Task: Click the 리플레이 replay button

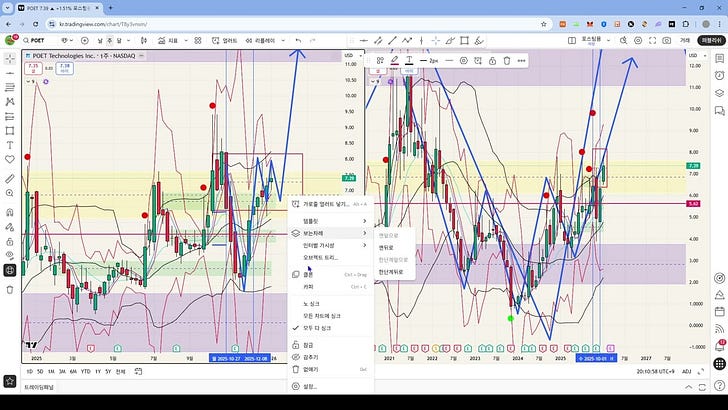Action: [x=260, y=41]
